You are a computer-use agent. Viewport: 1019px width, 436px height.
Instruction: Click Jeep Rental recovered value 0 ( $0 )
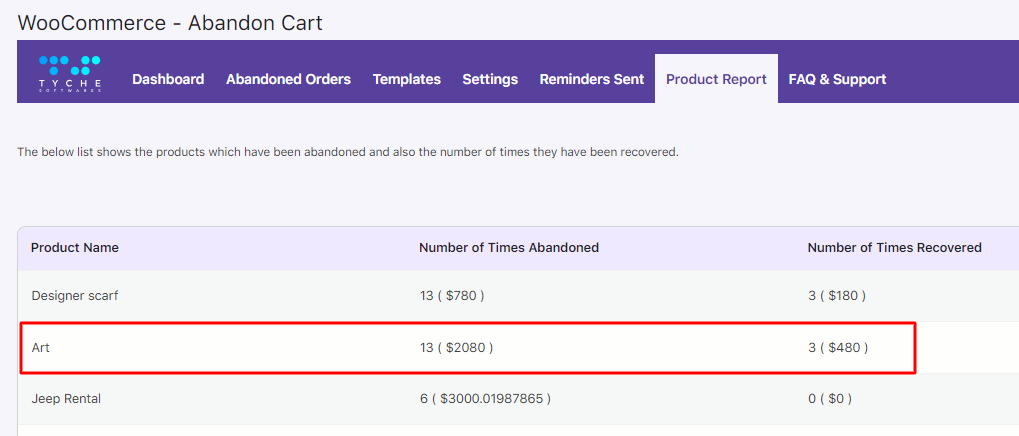830,399
